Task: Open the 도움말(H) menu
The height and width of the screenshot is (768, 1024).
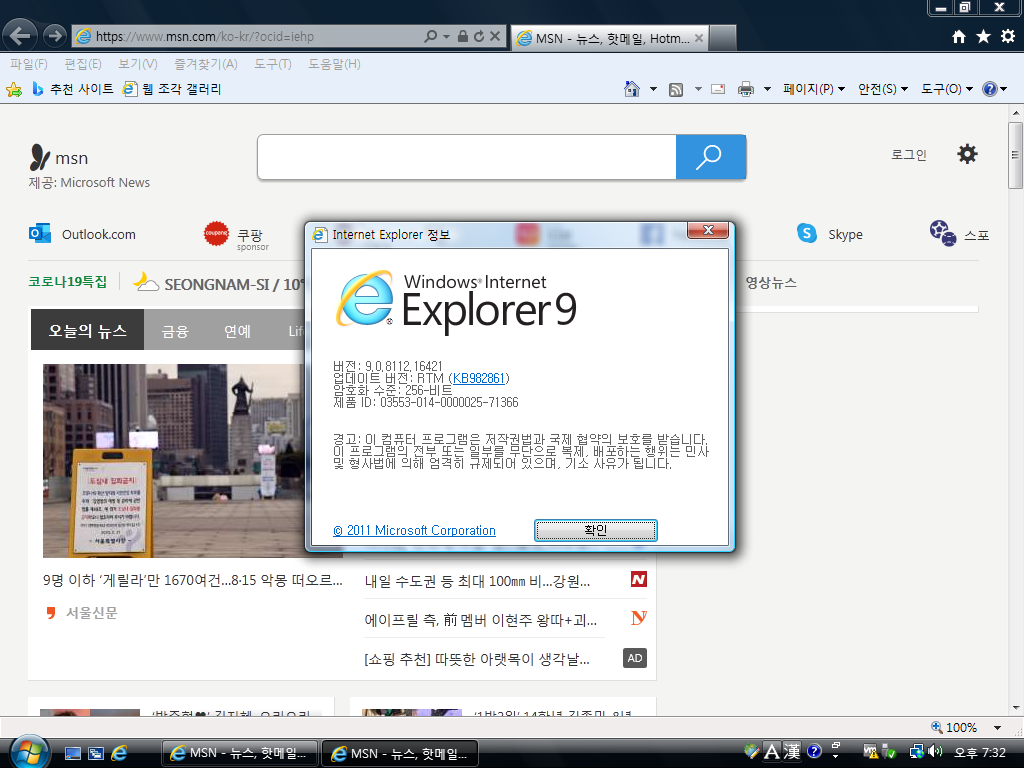Action: click(334, 64)
